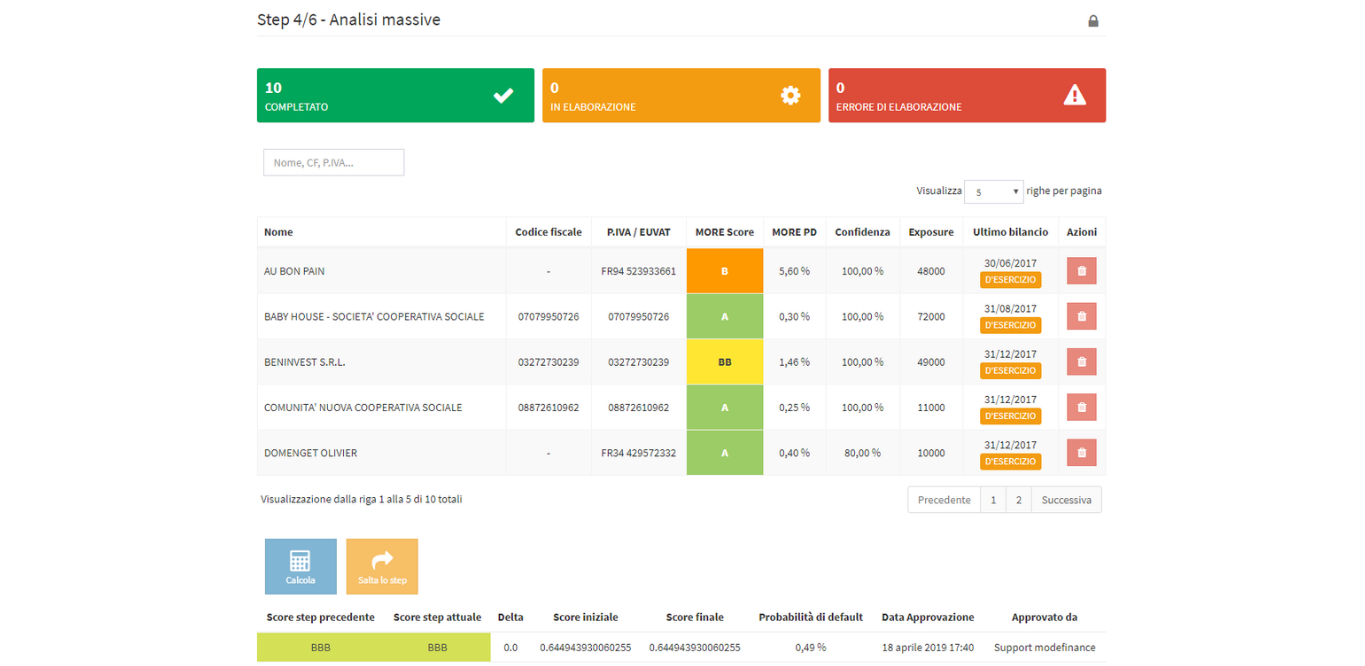Click the COMUNITA' NUOVA COOPERATIVA SOCIALE name

tap(363, 408)
